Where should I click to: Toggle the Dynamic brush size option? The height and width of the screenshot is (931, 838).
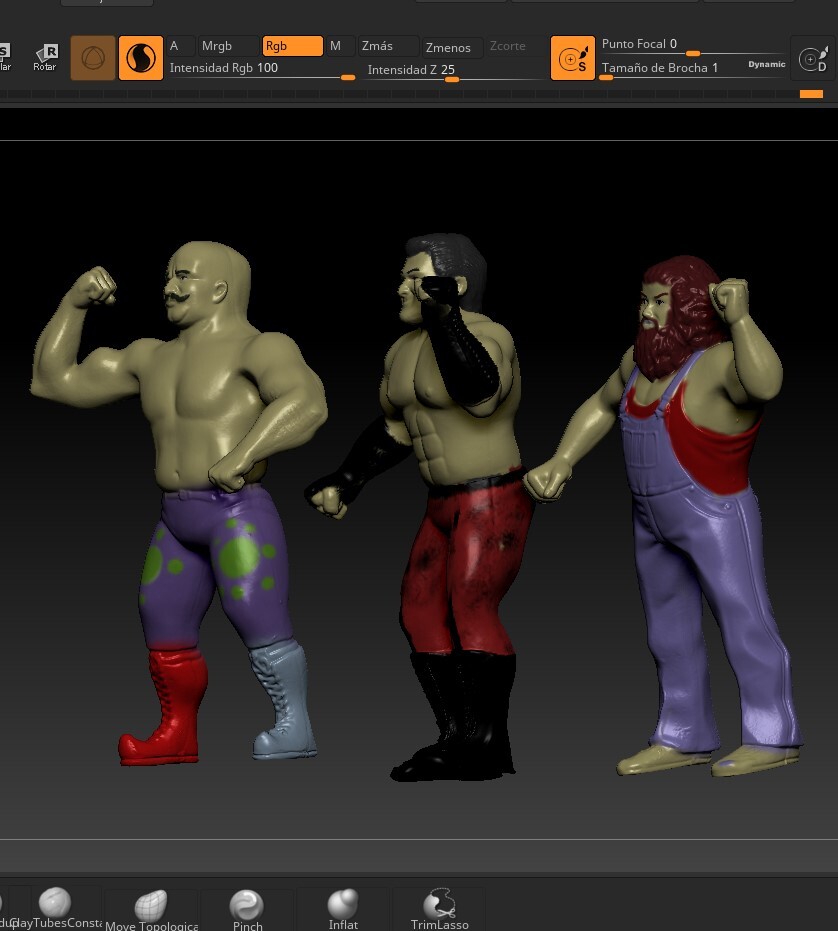pos(766,64)
